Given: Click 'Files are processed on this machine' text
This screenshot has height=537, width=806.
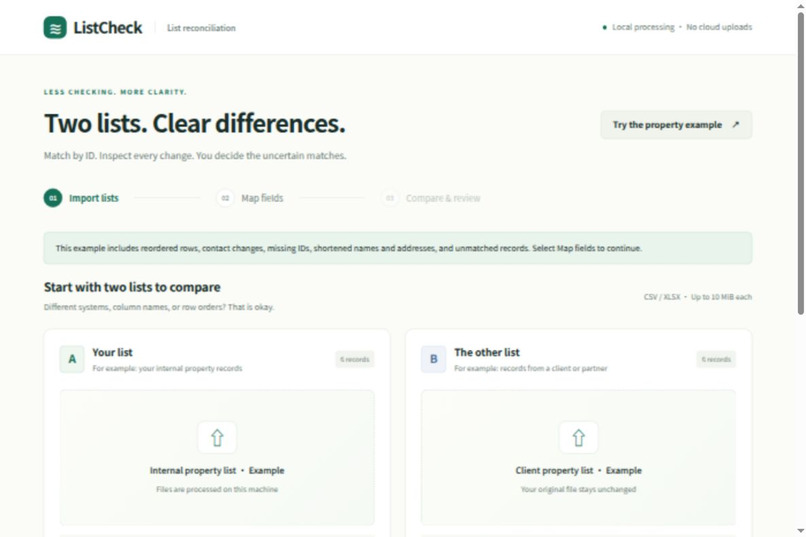Looking at the screenshot, I should (217, 489).
